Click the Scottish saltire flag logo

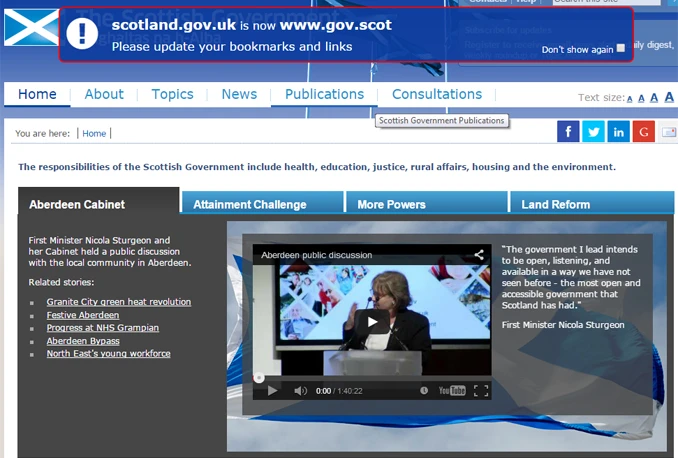pyautogui.click(x=31, y=27)
